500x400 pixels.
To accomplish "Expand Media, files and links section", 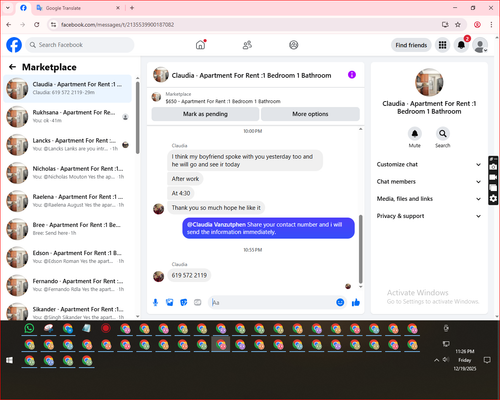I will tap(429, 199).
